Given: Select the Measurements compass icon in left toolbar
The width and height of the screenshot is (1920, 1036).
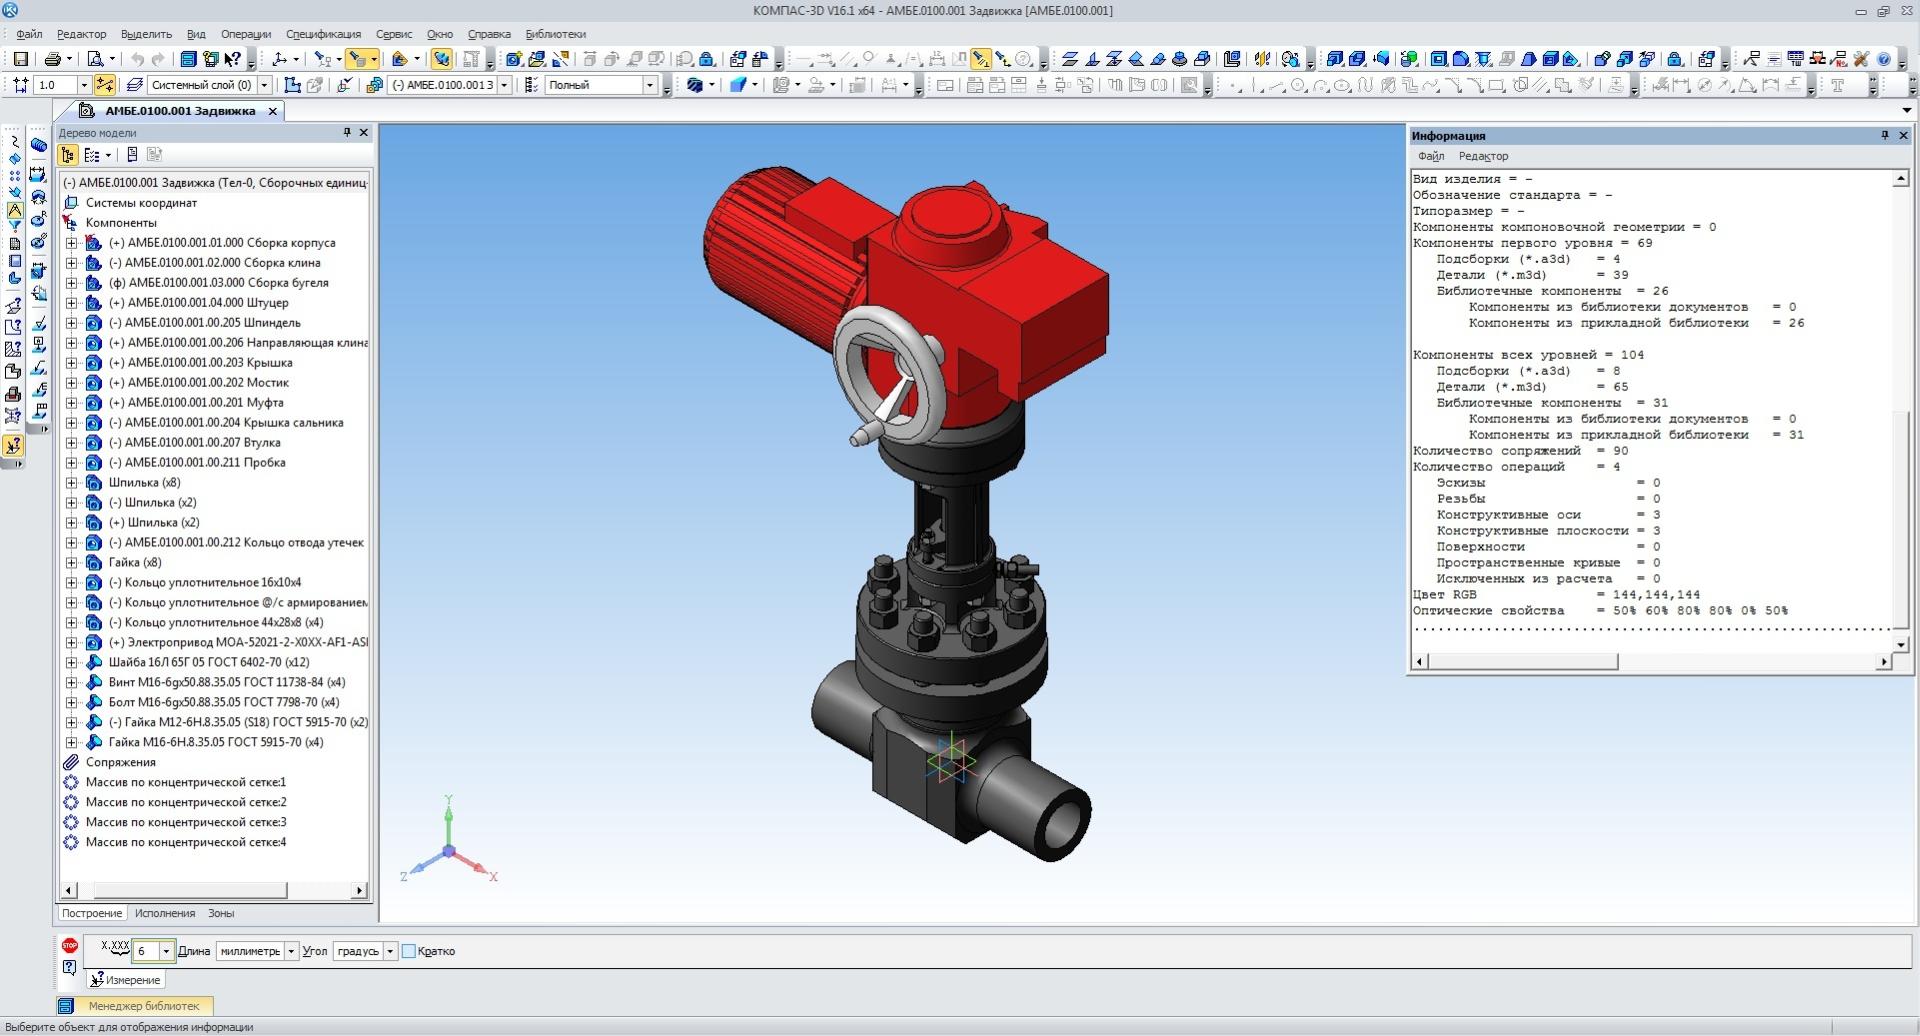Looking at the screenshot, I should pyautogui.click(x=14, y=211).
